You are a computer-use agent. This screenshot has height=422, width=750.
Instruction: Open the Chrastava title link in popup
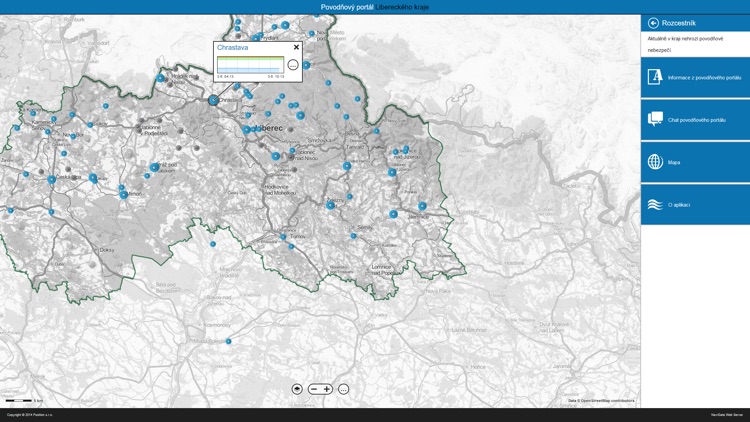(x=232, y=47)
